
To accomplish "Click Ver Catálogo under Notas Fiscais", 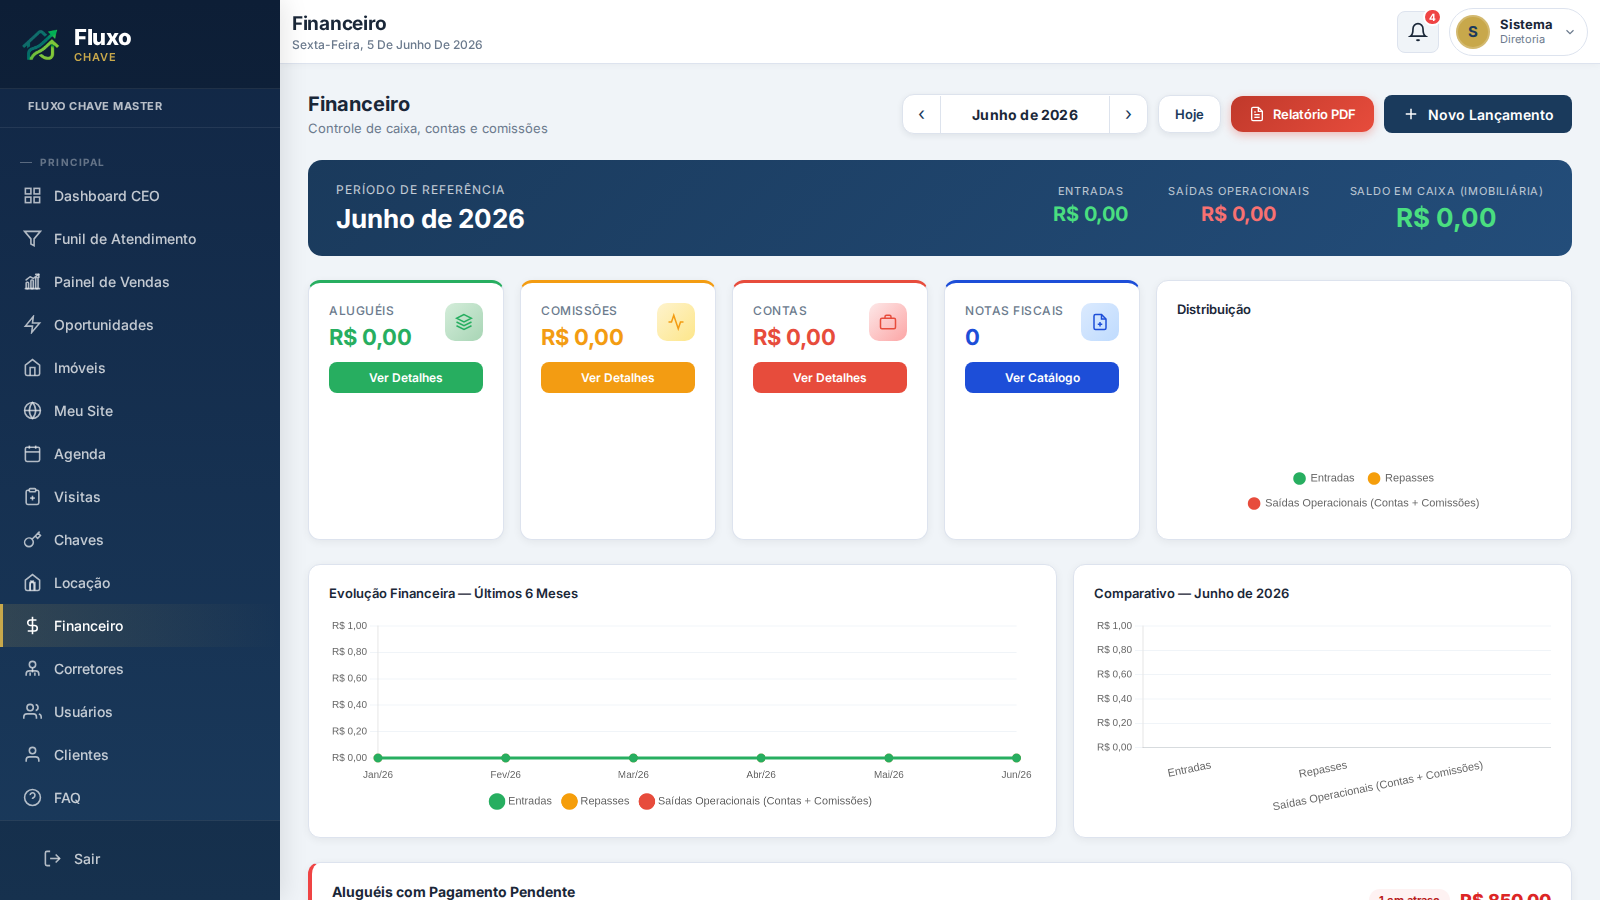I will pyautogui.click(x=1042, y=378).
